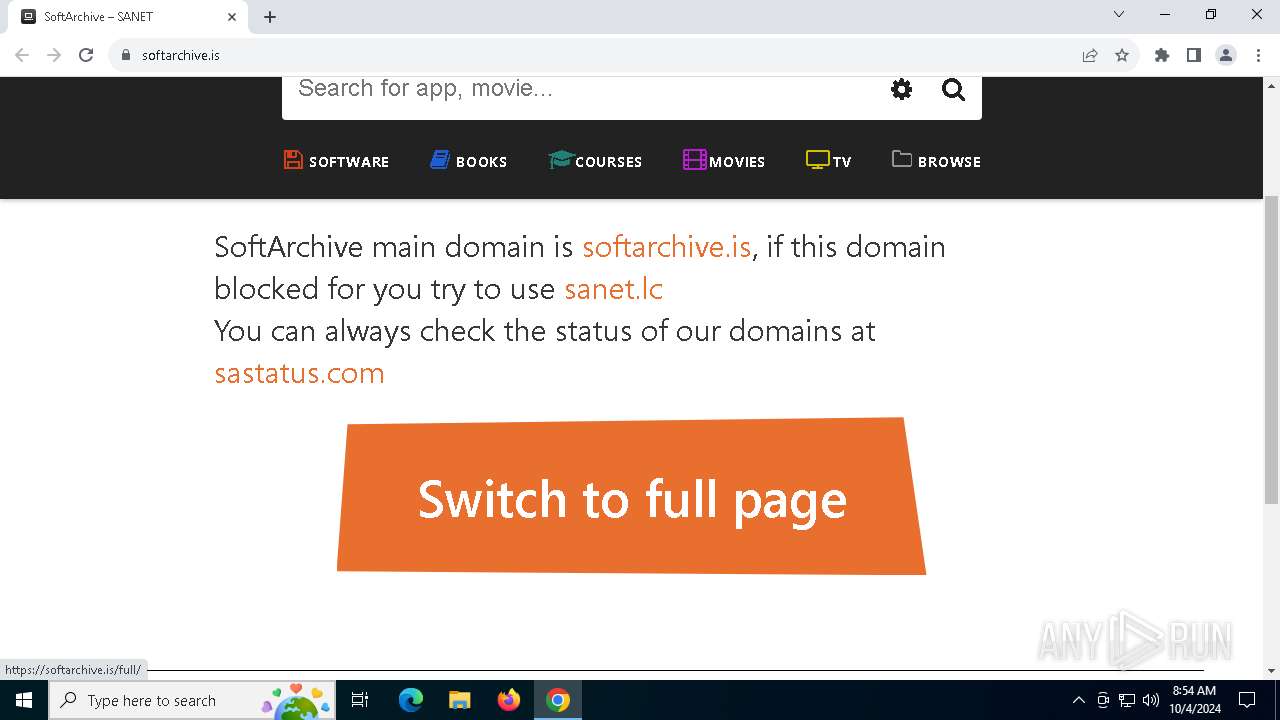This screenshot has width=1280, height=720.
Task: Open search settings gear icon
Action: click(901, 90)
